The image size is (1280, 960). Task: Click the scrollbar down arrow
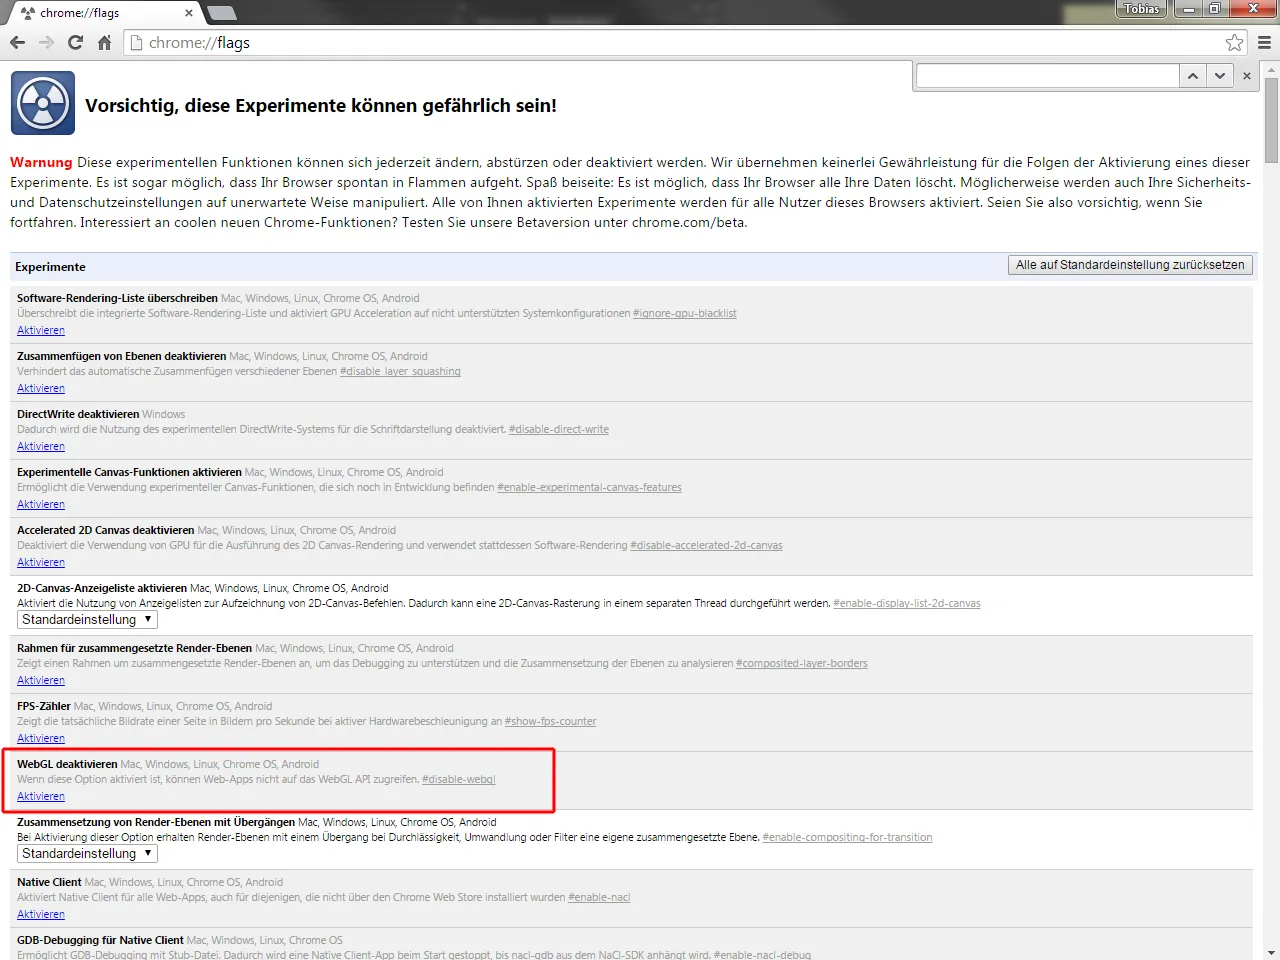(x=1271, y=952)
